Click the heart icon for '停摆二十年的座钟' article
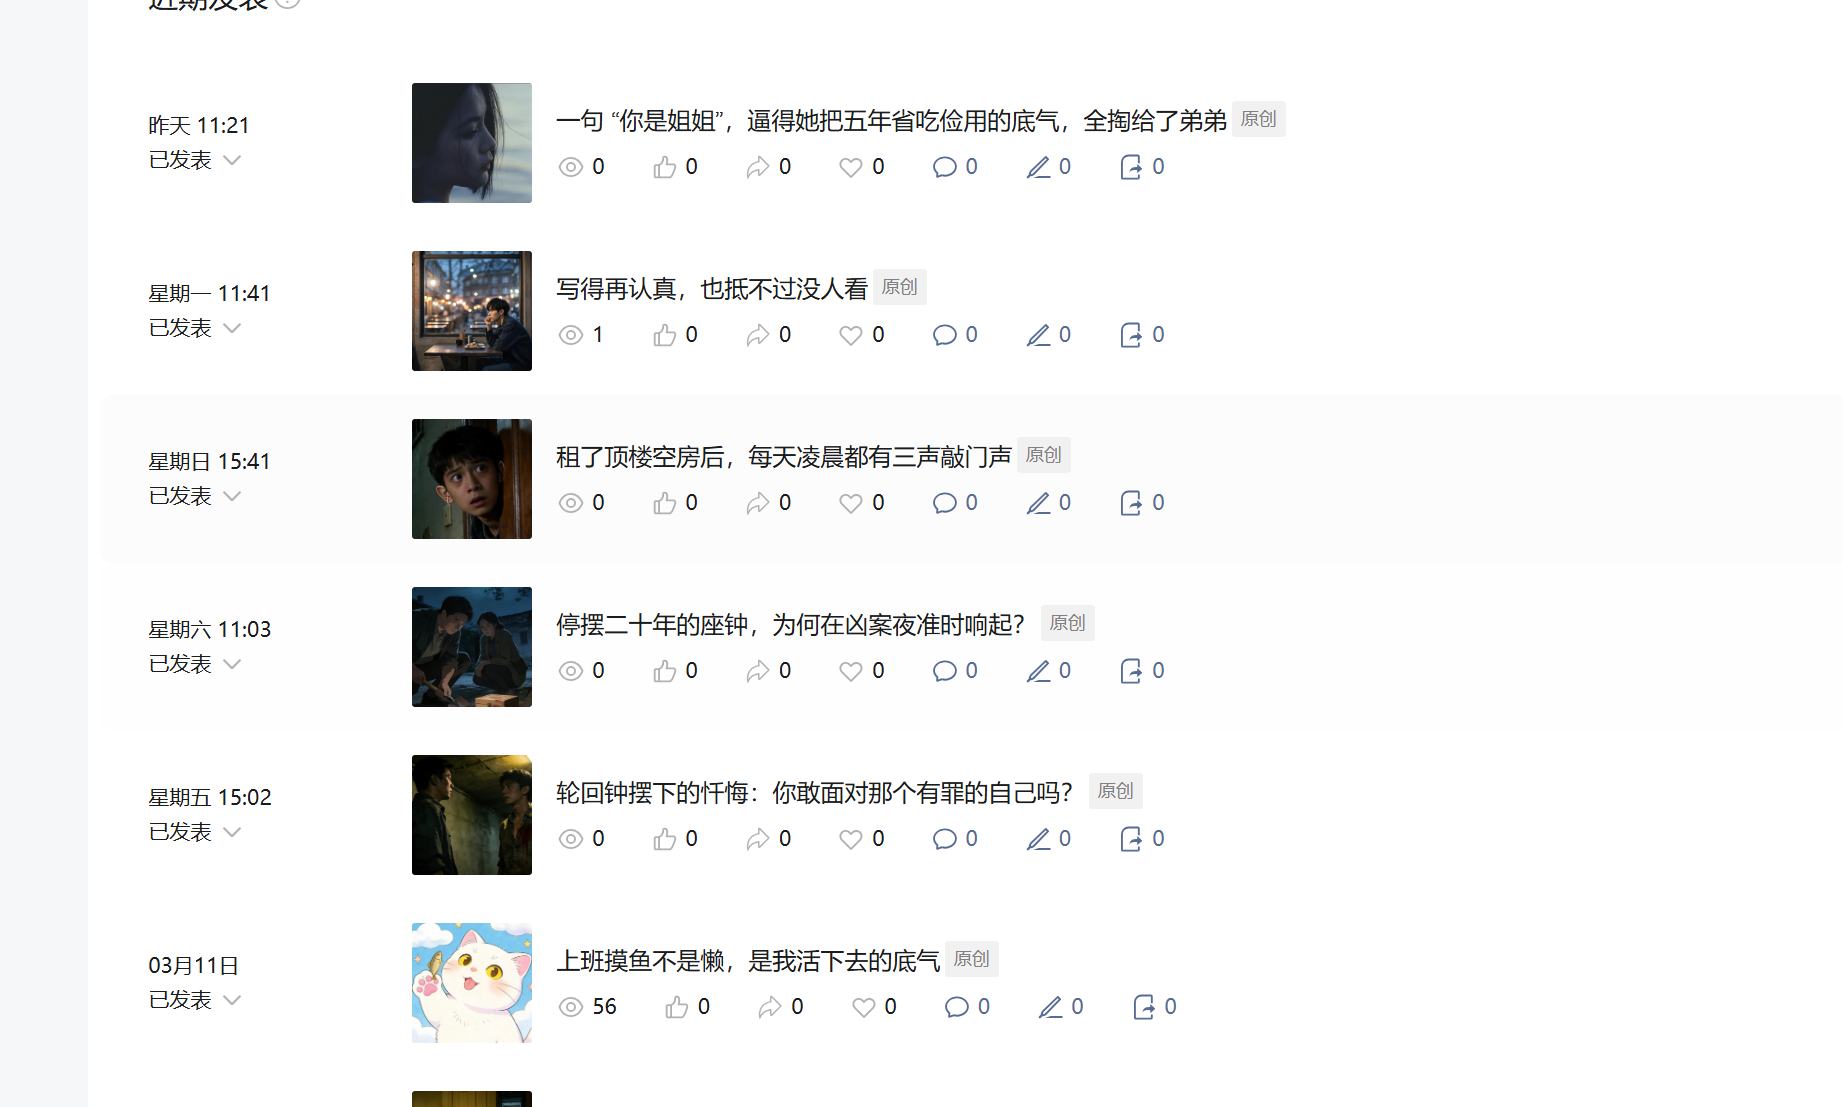Viewport: 1842px width, 1107px height. 850,671
